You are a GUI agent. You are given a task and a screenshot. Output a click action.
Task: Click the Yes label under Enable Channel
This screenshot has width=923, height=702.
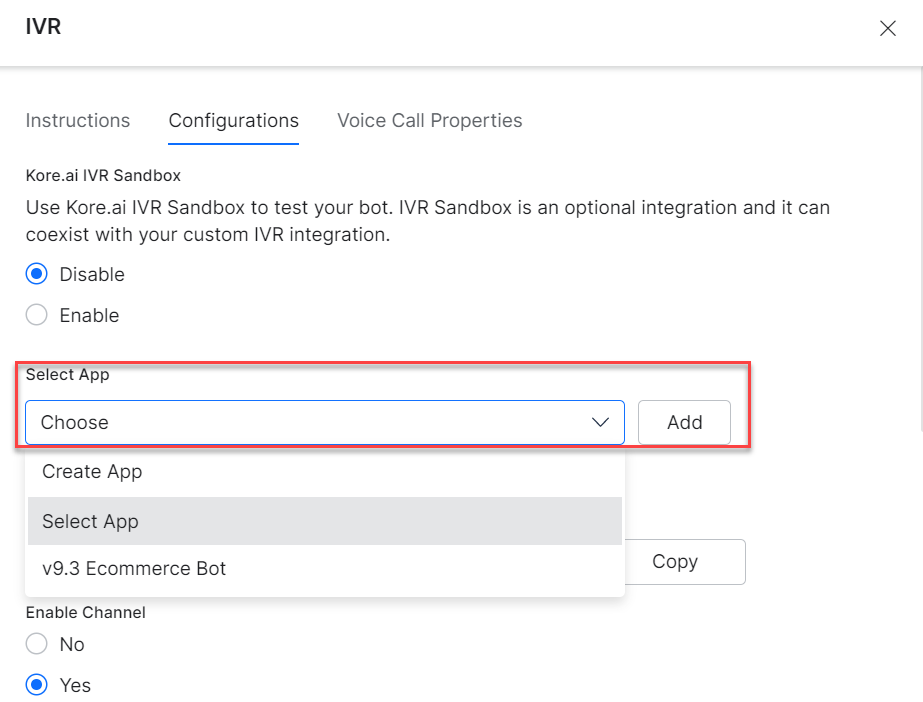(x=75, y=686)
